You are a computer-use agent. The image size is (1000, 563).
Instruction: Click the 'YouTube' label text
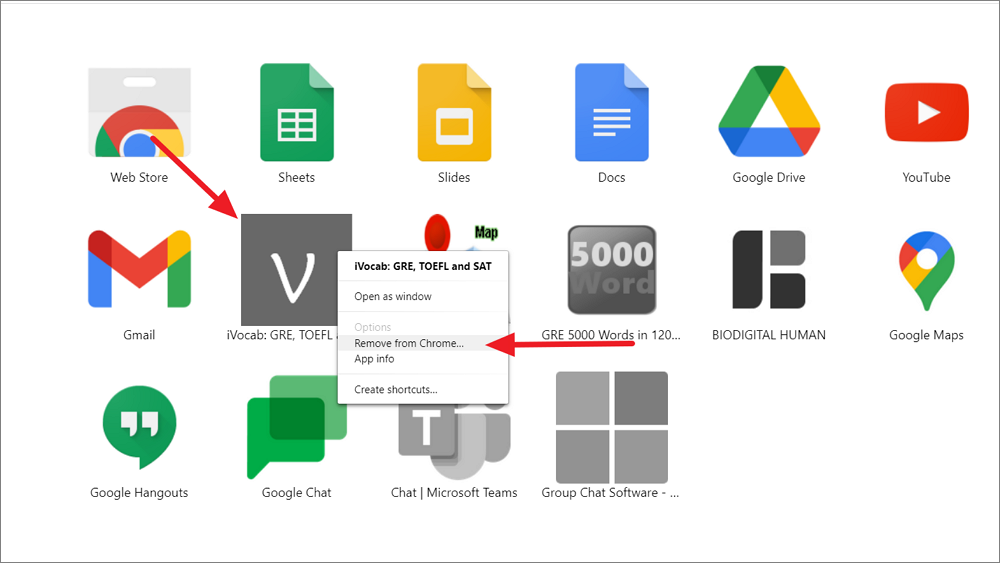[x=927, y=177]
